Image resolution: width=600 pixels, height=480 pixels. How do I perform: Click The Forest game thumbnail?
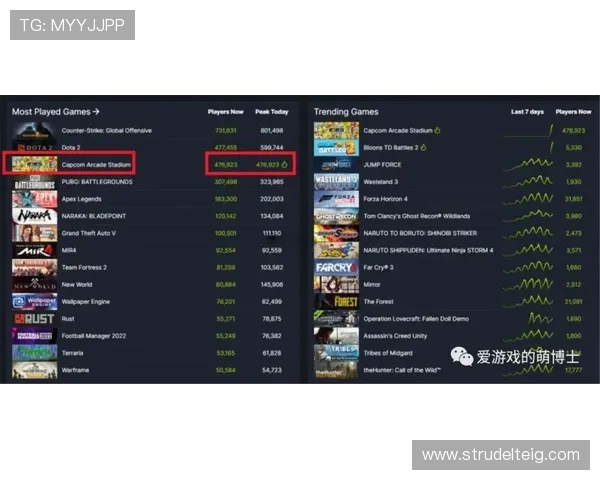336,301
